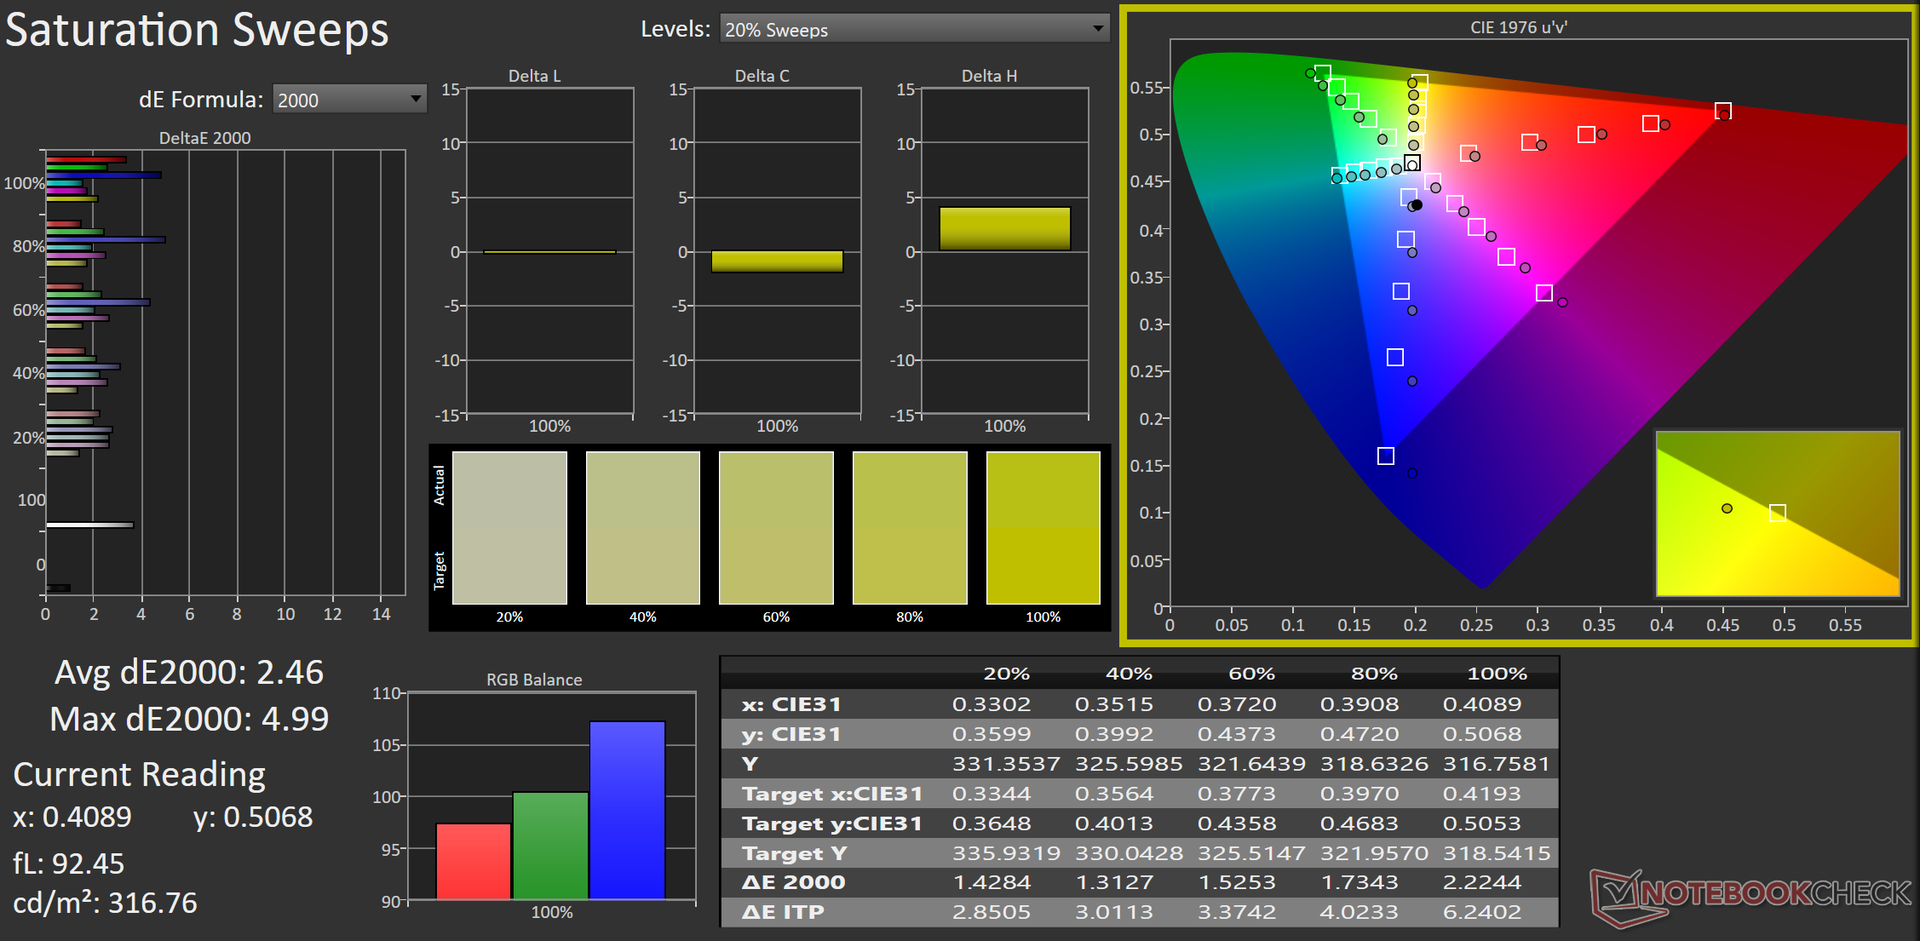This screenshot has width=1920, height=941.
Task: Pick the 100% yellow saturation swatch
Action: click(1043, 527)
